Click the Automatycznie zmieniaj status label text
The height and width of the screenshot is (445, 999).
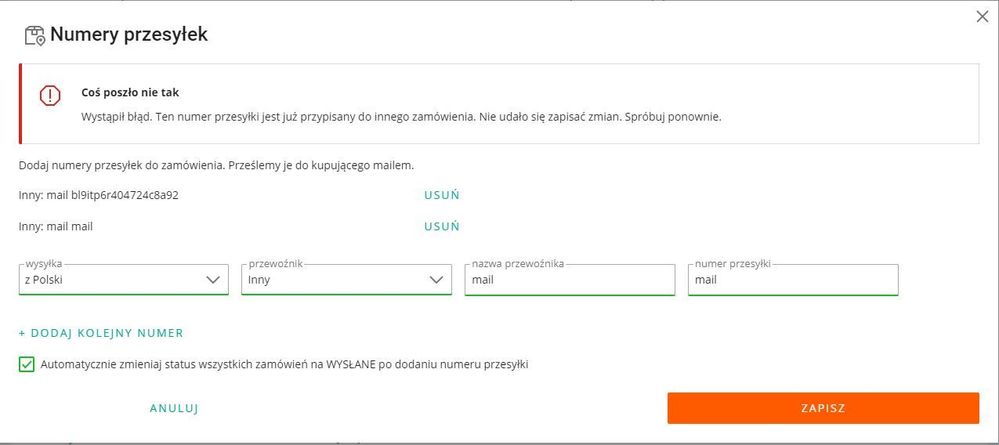284,365
